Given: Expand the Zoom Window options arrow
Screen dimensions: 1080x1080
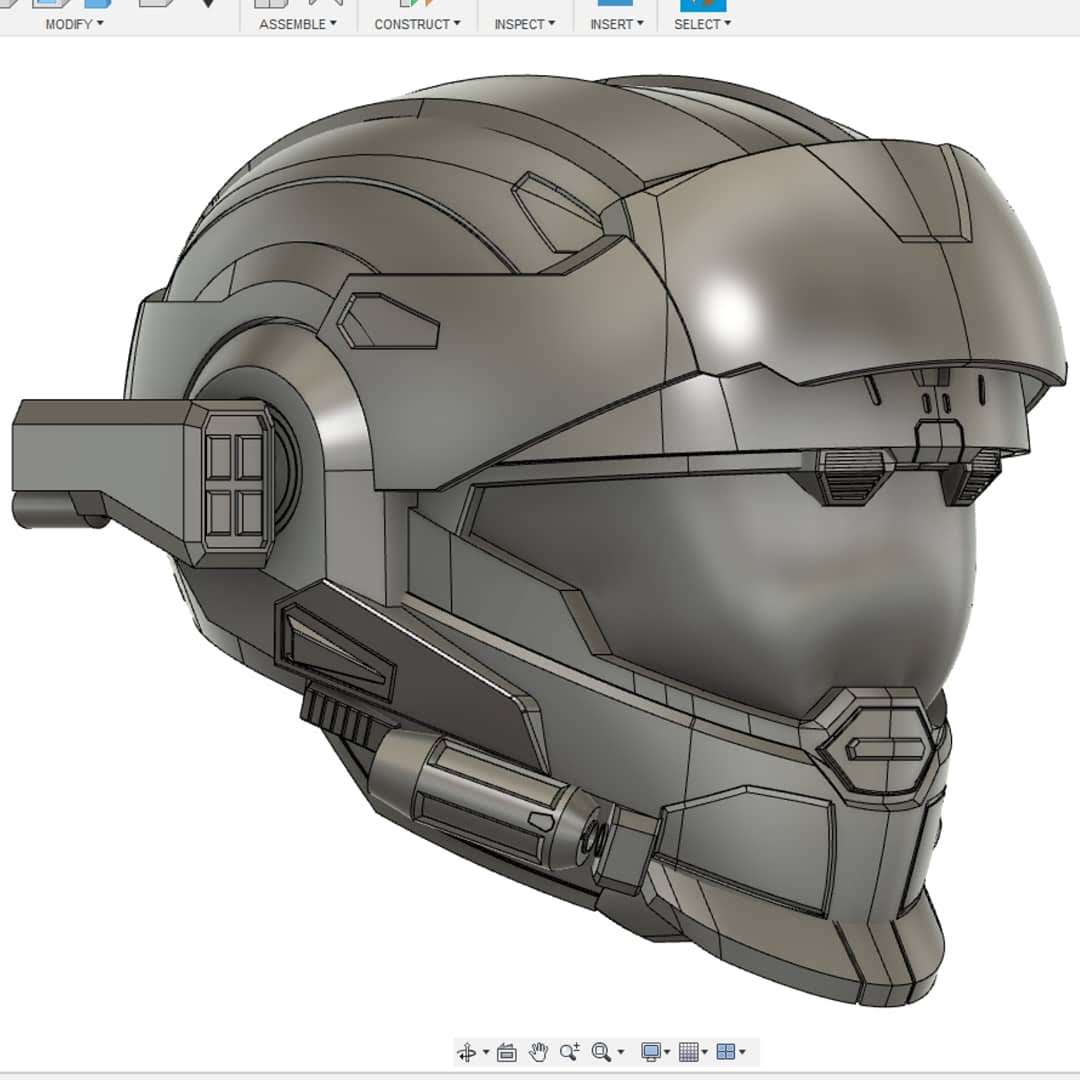Looking at the screenshot, I should pyautogui.click(x=621, y=1052).
